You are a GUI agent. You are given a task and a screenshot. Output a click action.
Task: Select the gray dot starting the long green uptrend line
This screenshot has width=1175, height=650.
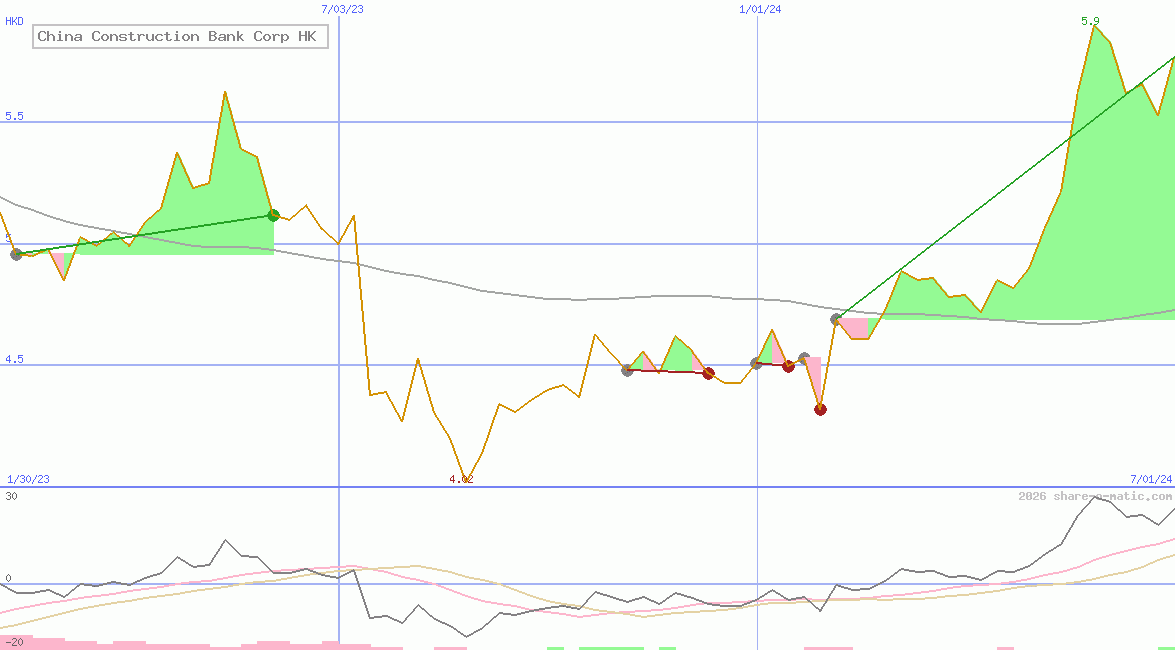coord(835,321)
